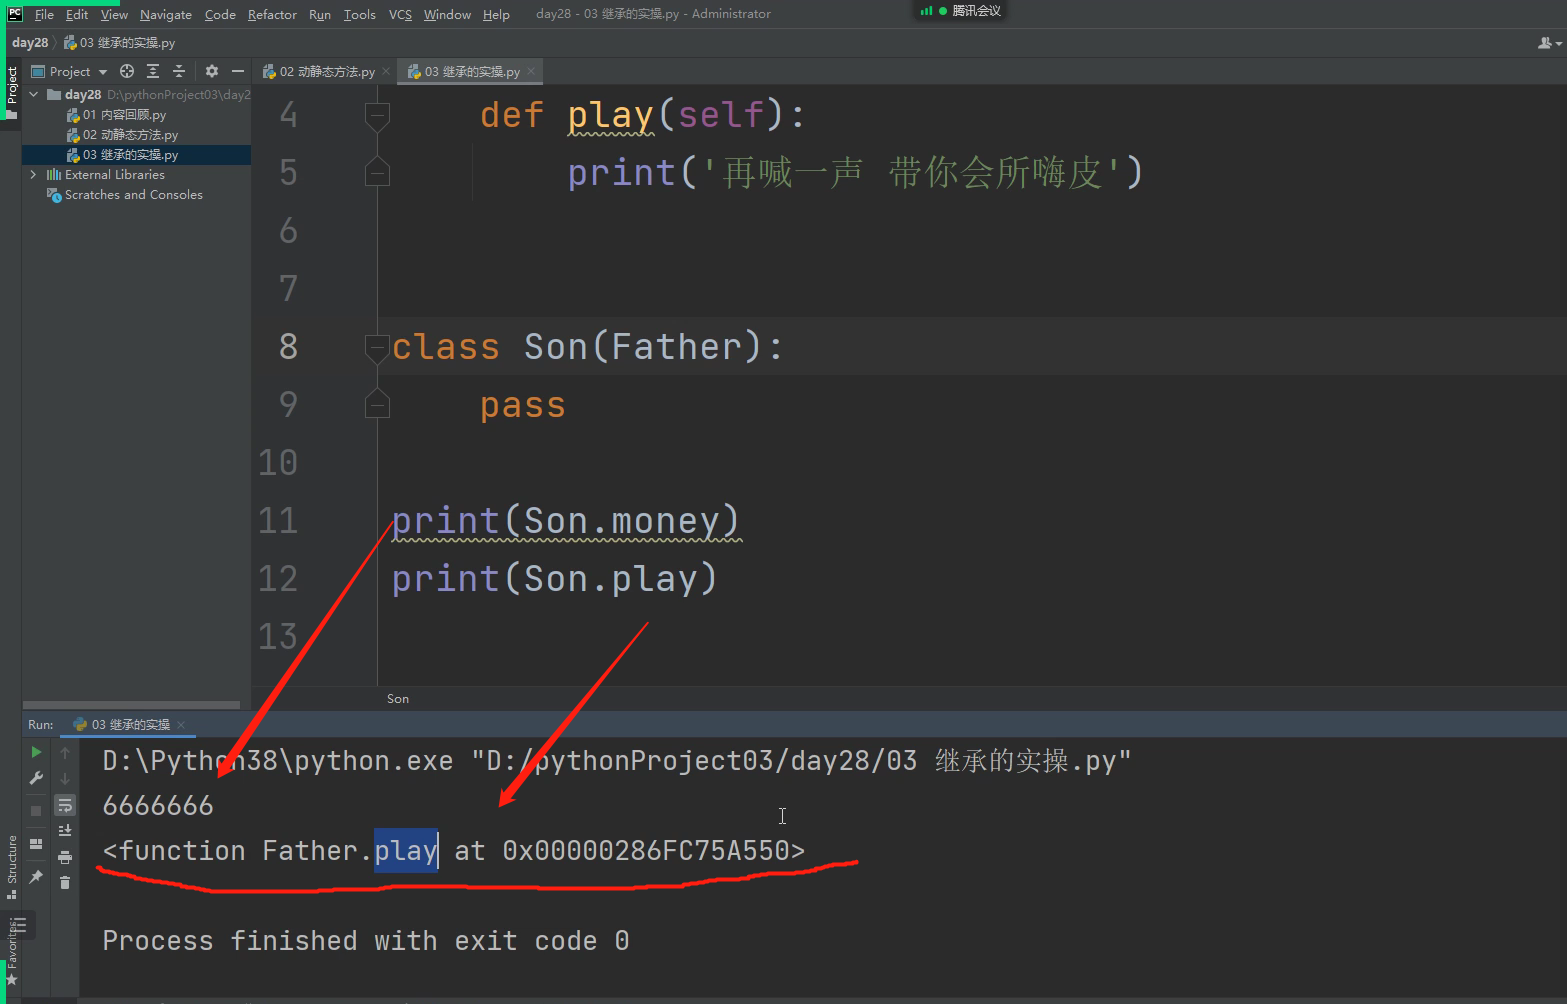This screenshot has width=1567, height=1004.
Task: Collapse the day28 folder in Project tree
Action: point(34,95)
